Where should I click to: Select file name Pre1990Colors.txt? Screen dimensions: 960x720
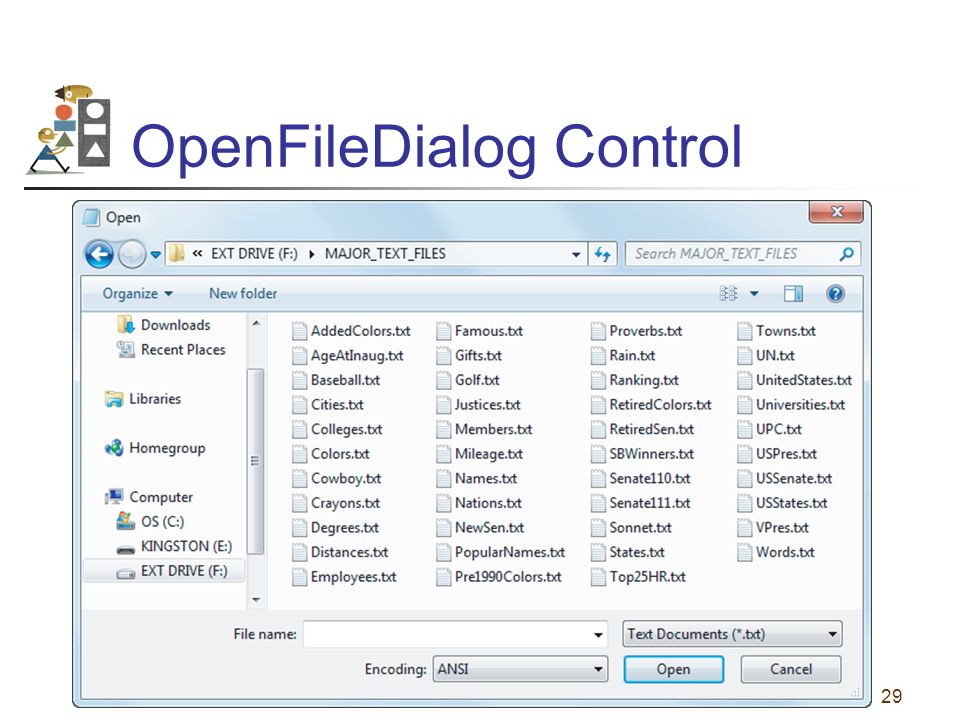coord(508,577)
